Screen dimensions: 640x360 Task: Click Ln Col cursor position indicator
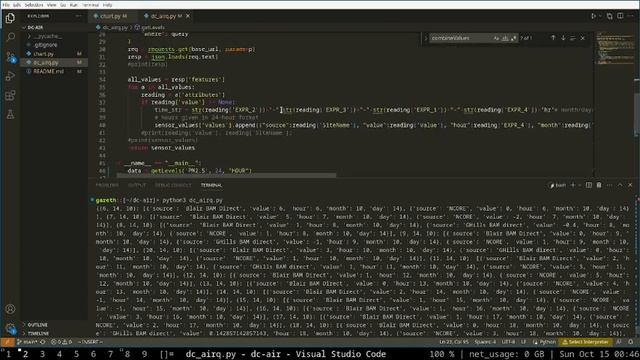453,342
